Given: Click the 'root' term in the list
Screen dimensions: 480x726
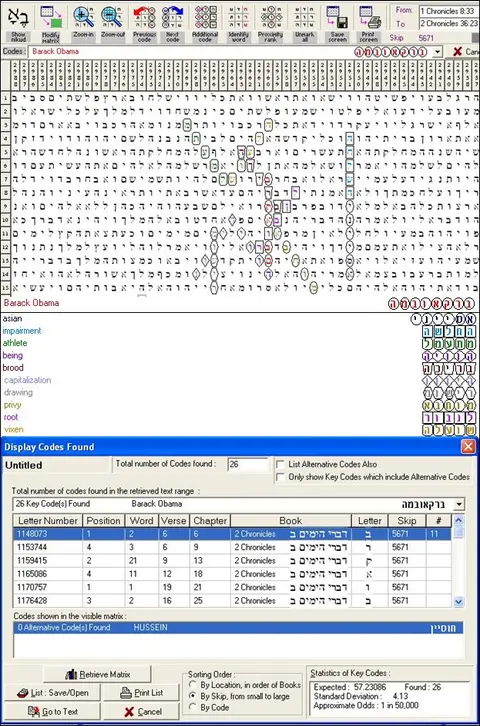Looking at the screenshot, I should 11,417.
